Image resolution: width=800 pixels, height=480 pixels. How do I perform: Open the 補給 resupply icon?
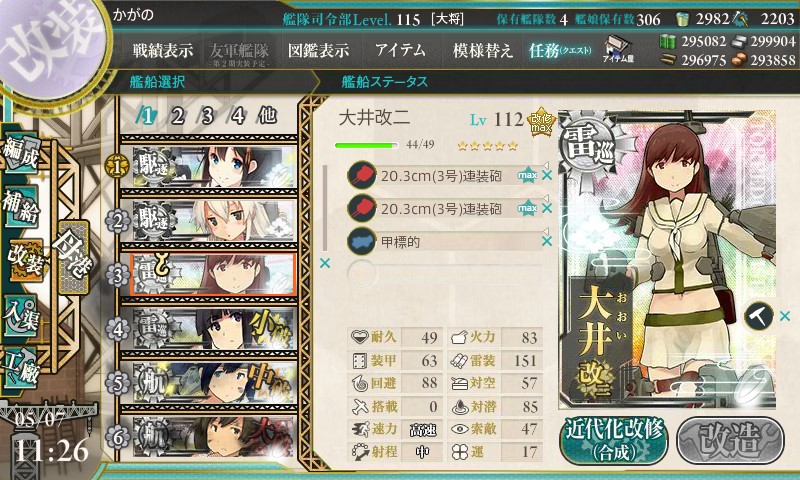coord(21,207)
